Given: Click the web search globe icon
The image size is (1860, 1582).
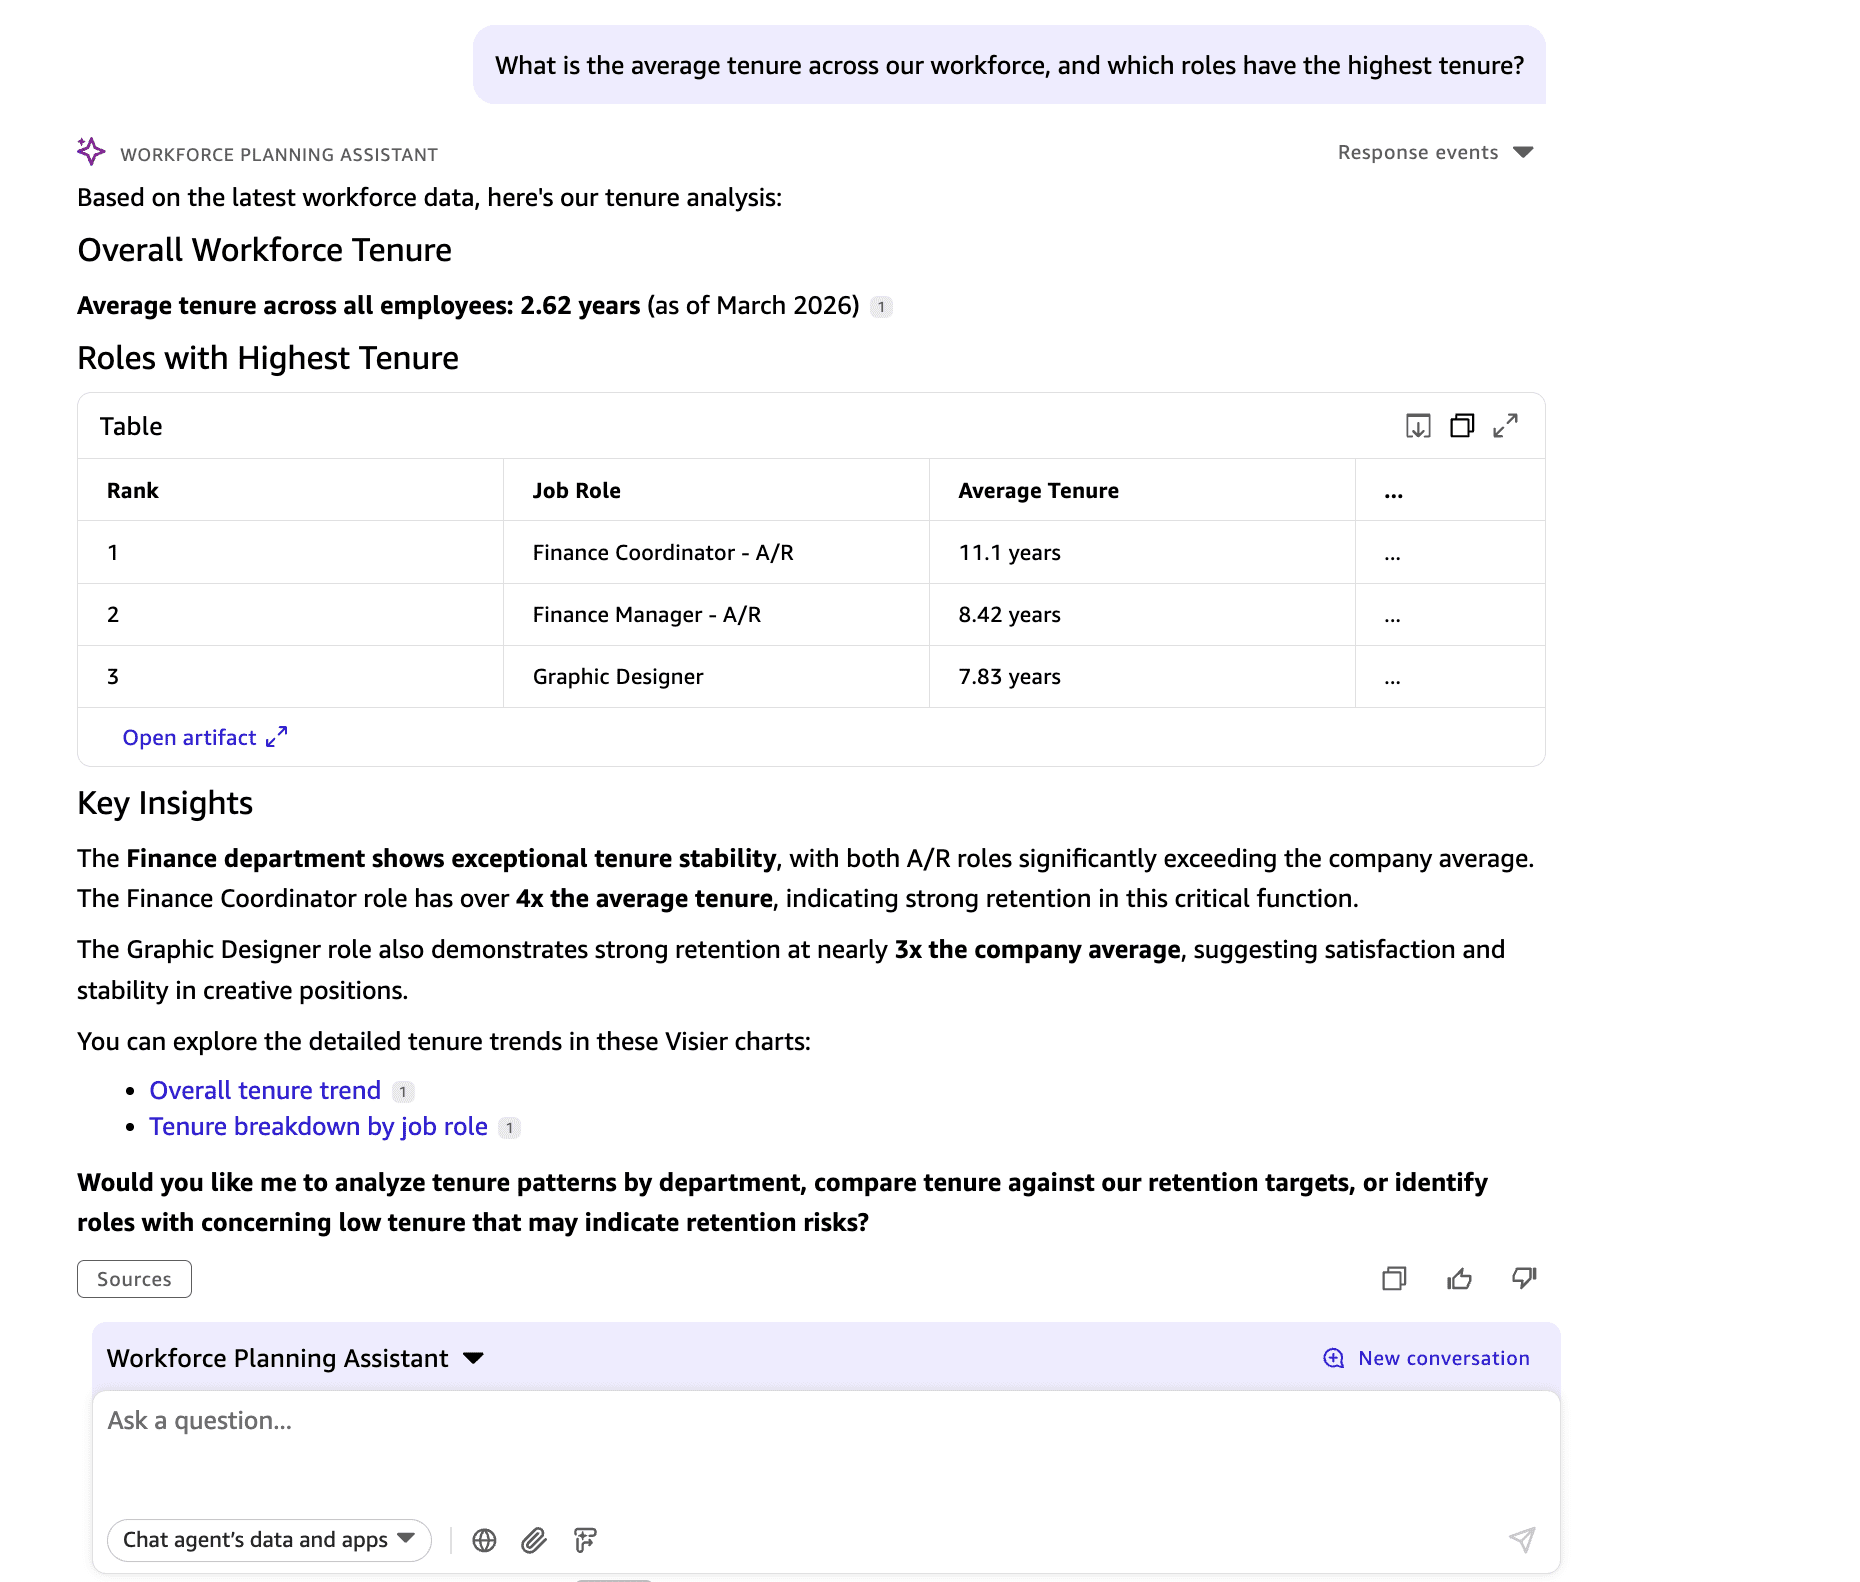Looking at the screenshot, I should pos(484,1540).
